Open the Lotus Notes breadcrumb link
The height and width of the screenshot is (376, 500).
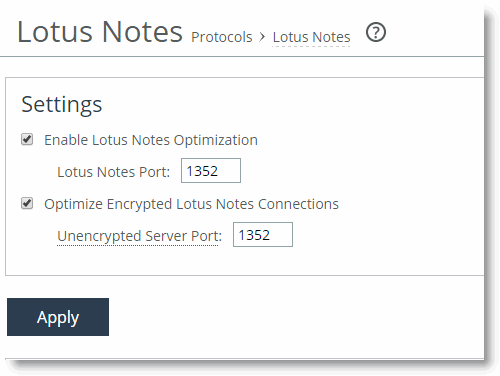pos(311,37)
